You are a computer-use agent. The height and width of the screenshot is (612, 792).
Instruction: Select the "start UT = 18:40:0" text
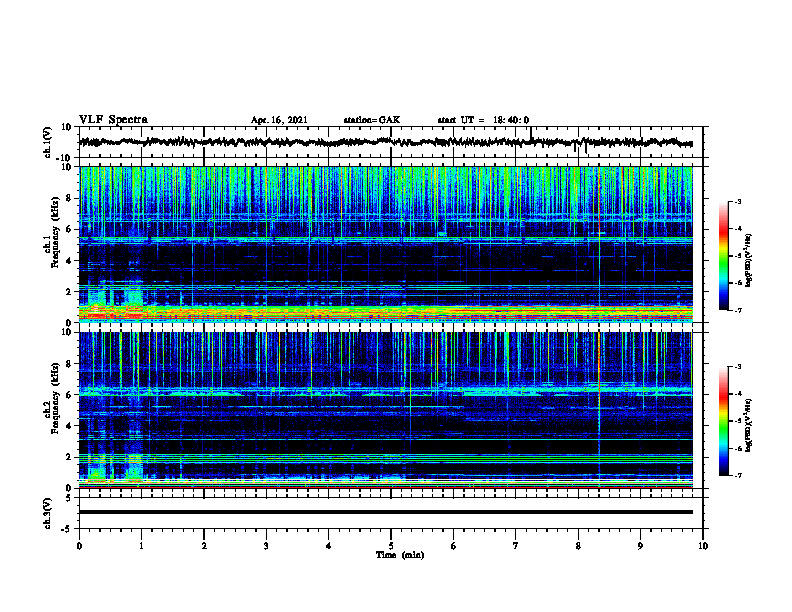483,120
